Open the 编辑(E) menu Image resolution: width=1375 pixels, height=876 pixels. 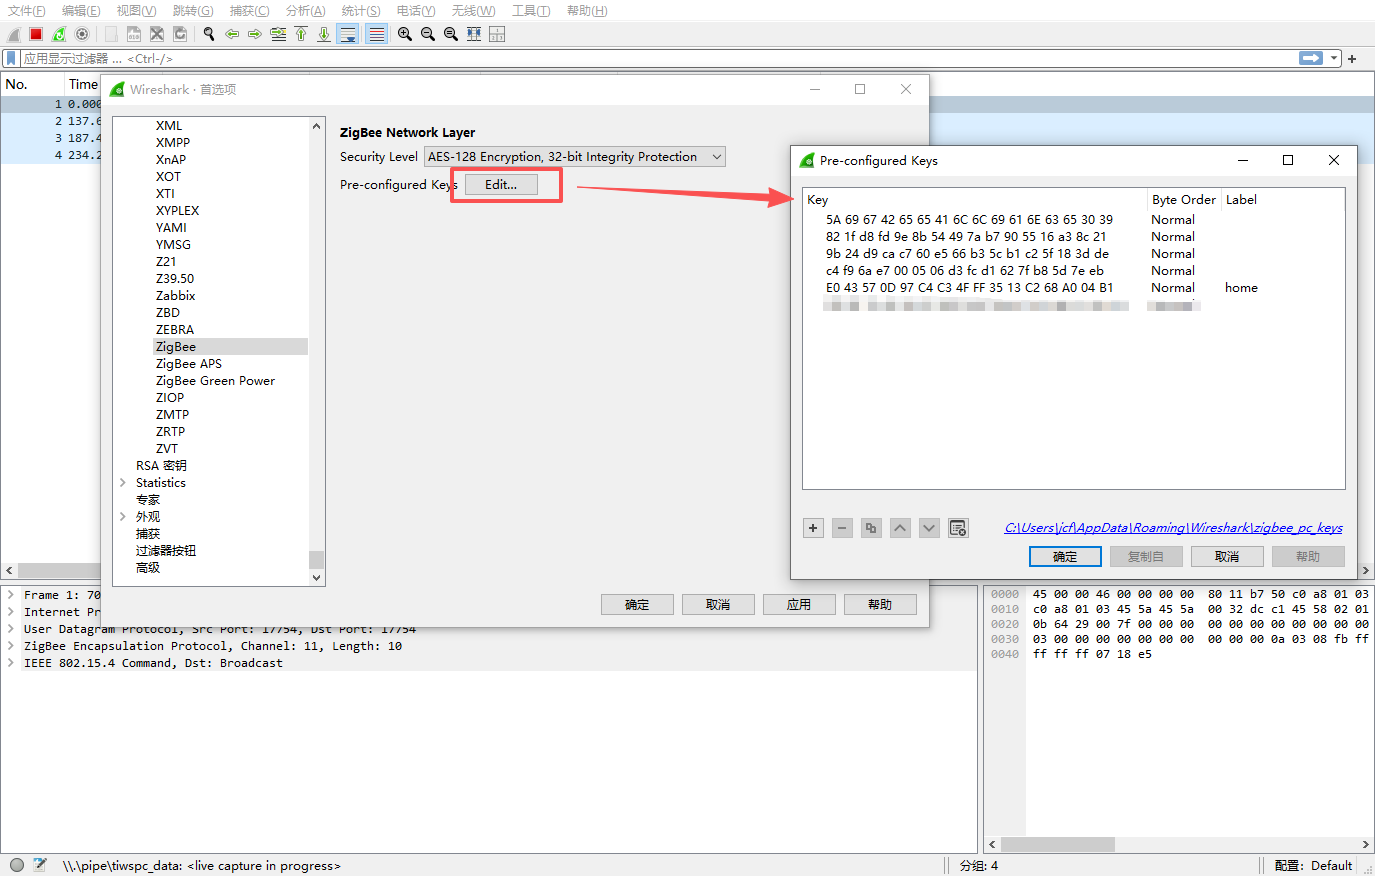coord(81,10)
